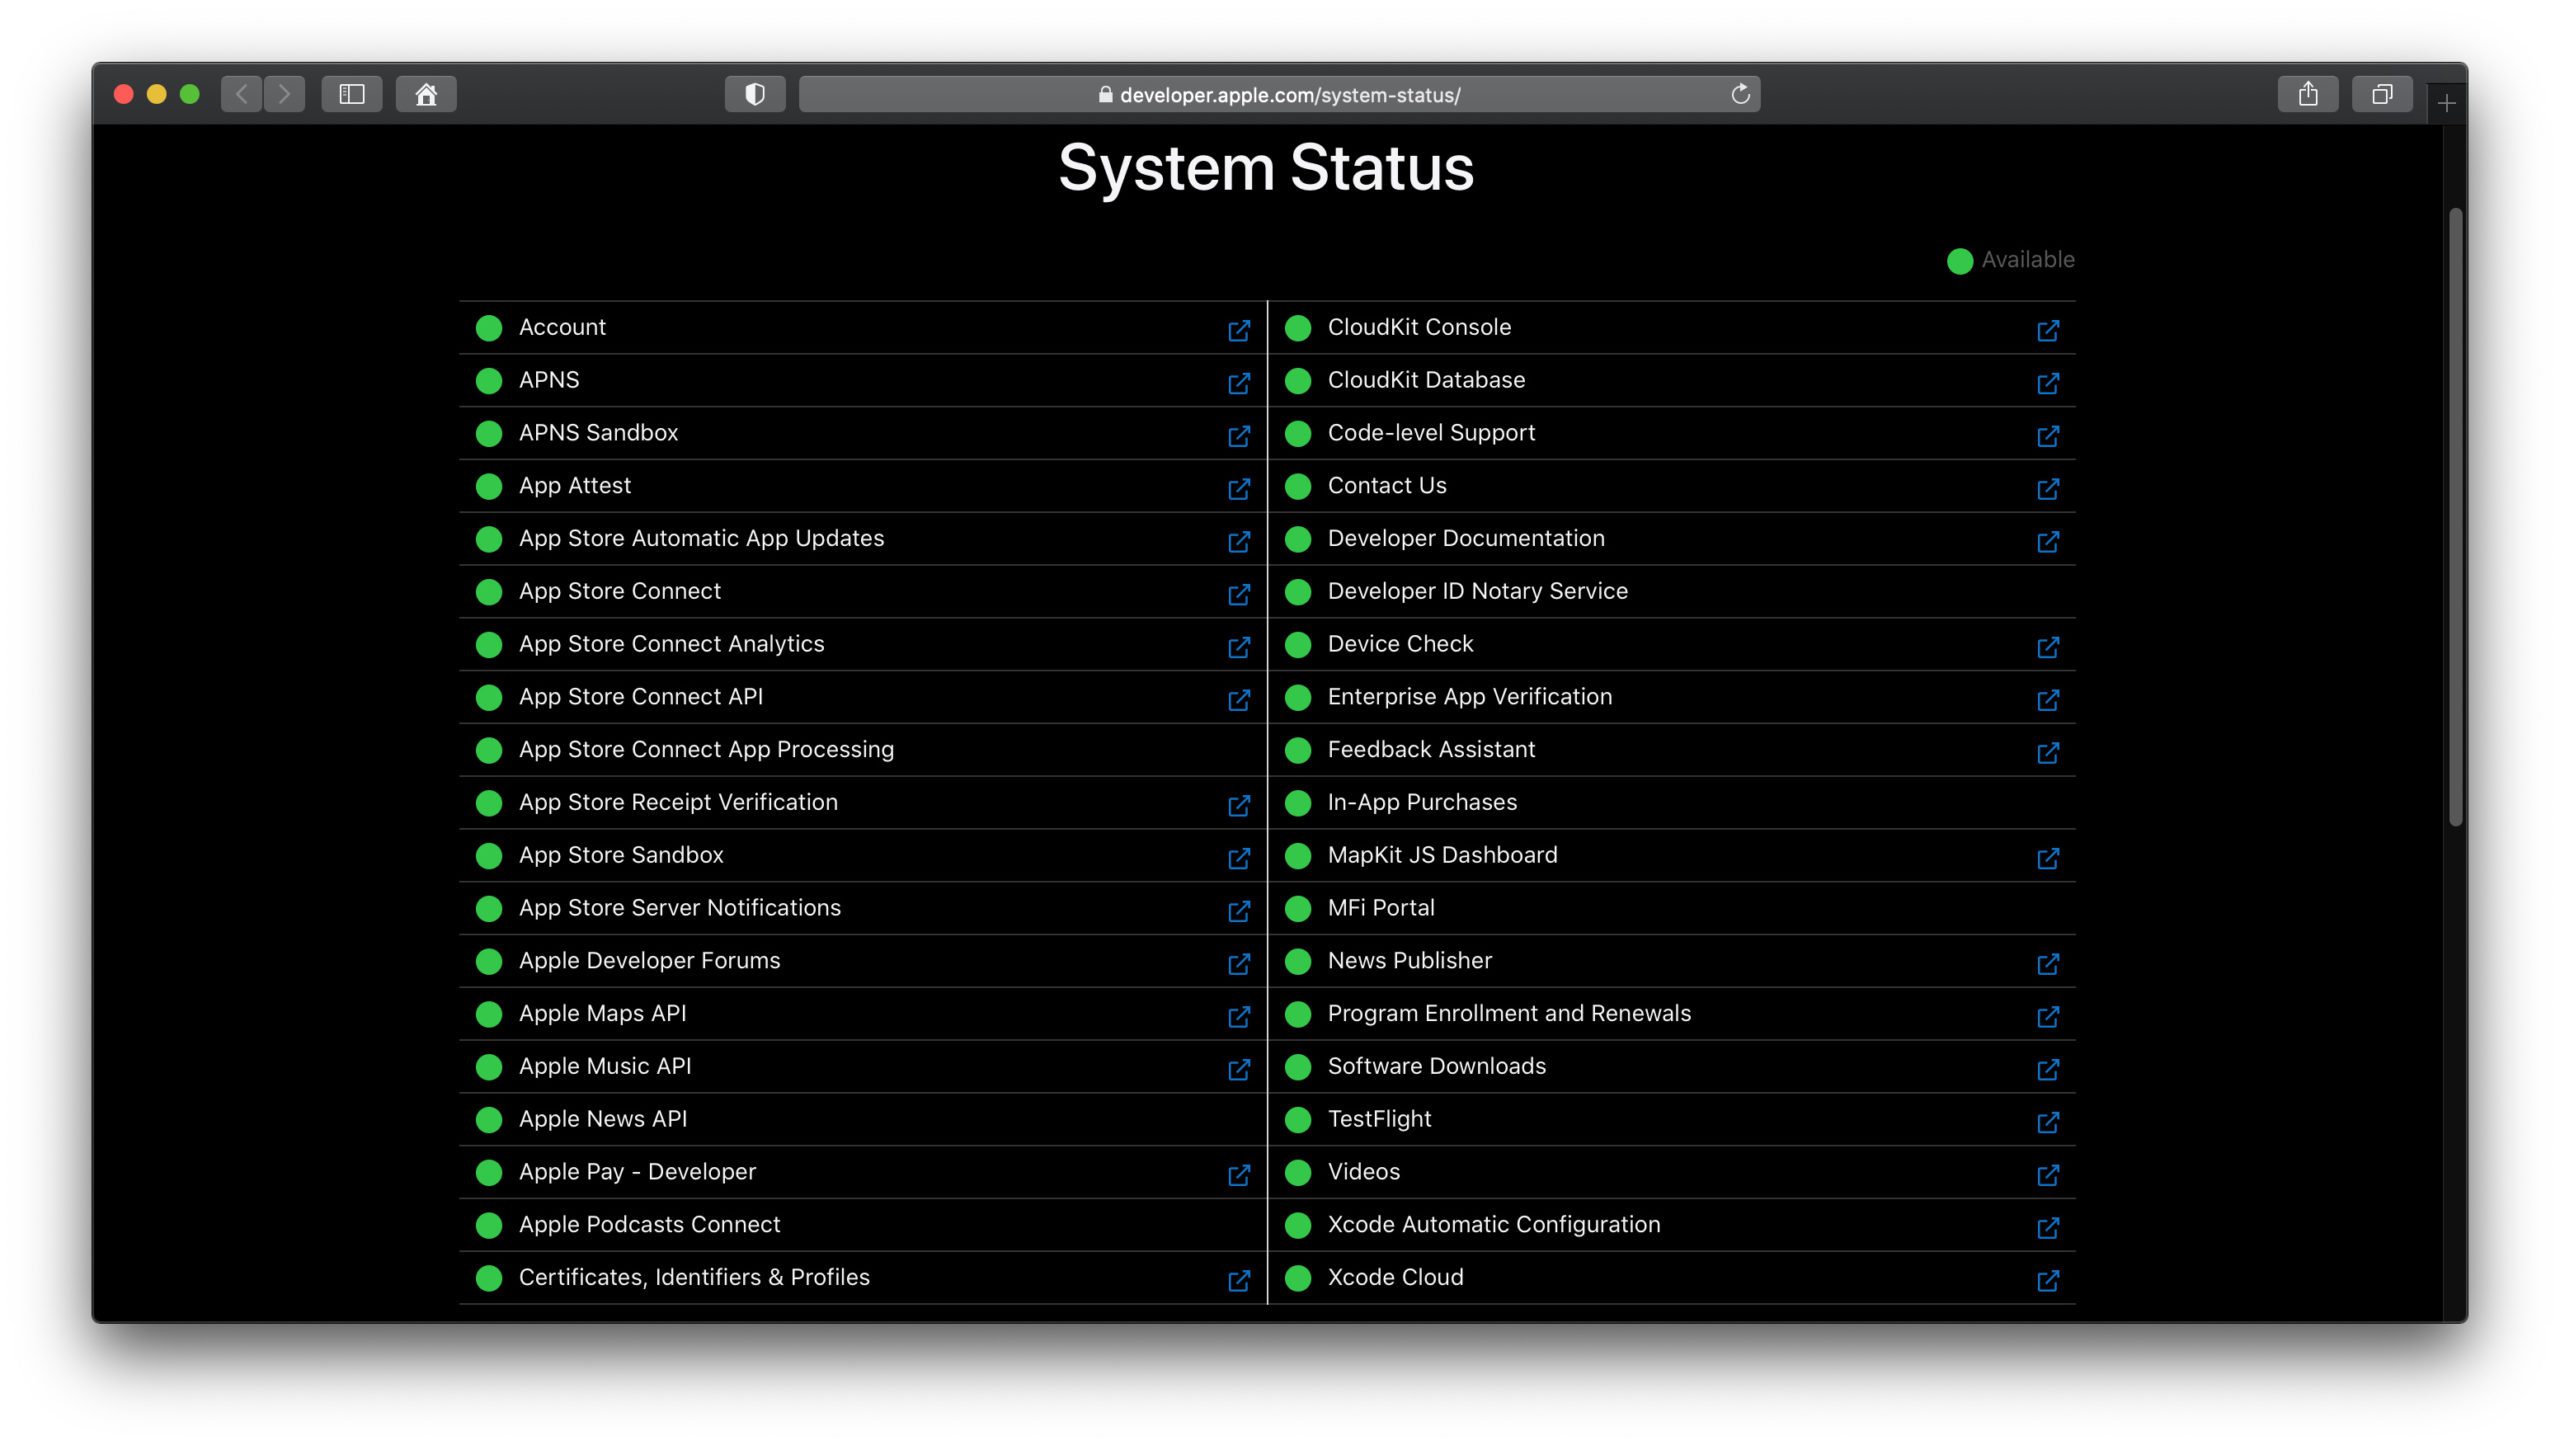Click the MFi Portal row text
The image size is (2560, 1445).
coord(1380,908)
